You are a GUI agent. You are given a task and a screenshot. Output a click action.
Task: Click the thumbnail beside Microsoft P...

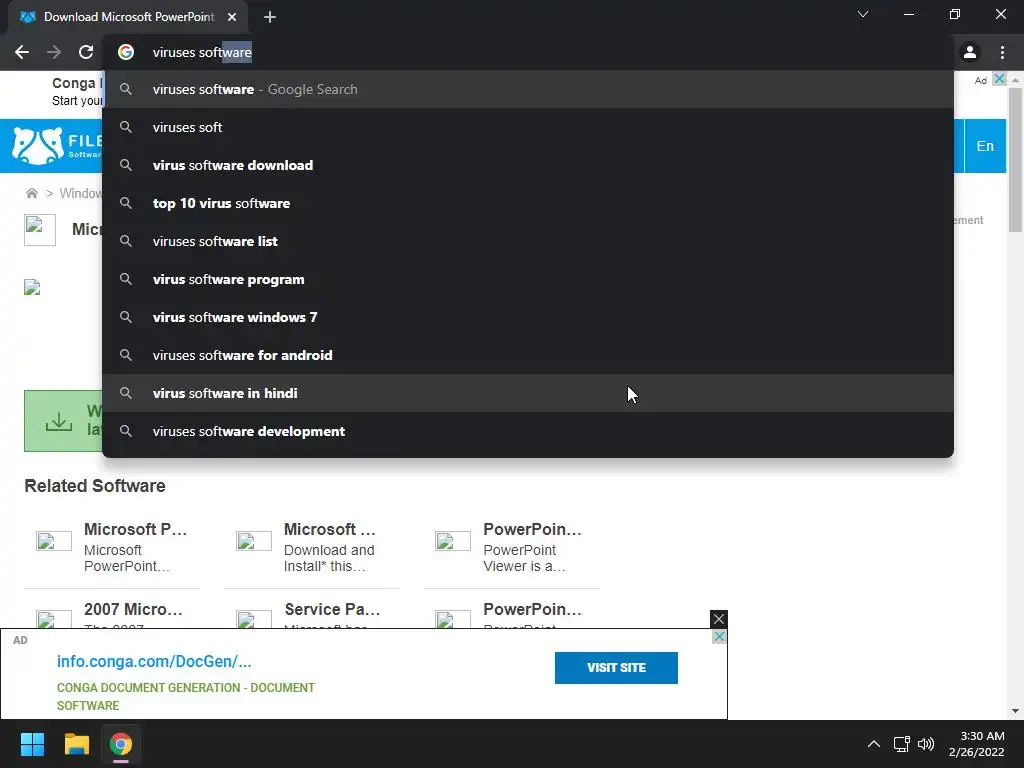pyautogui.click(x=54, y=541)
